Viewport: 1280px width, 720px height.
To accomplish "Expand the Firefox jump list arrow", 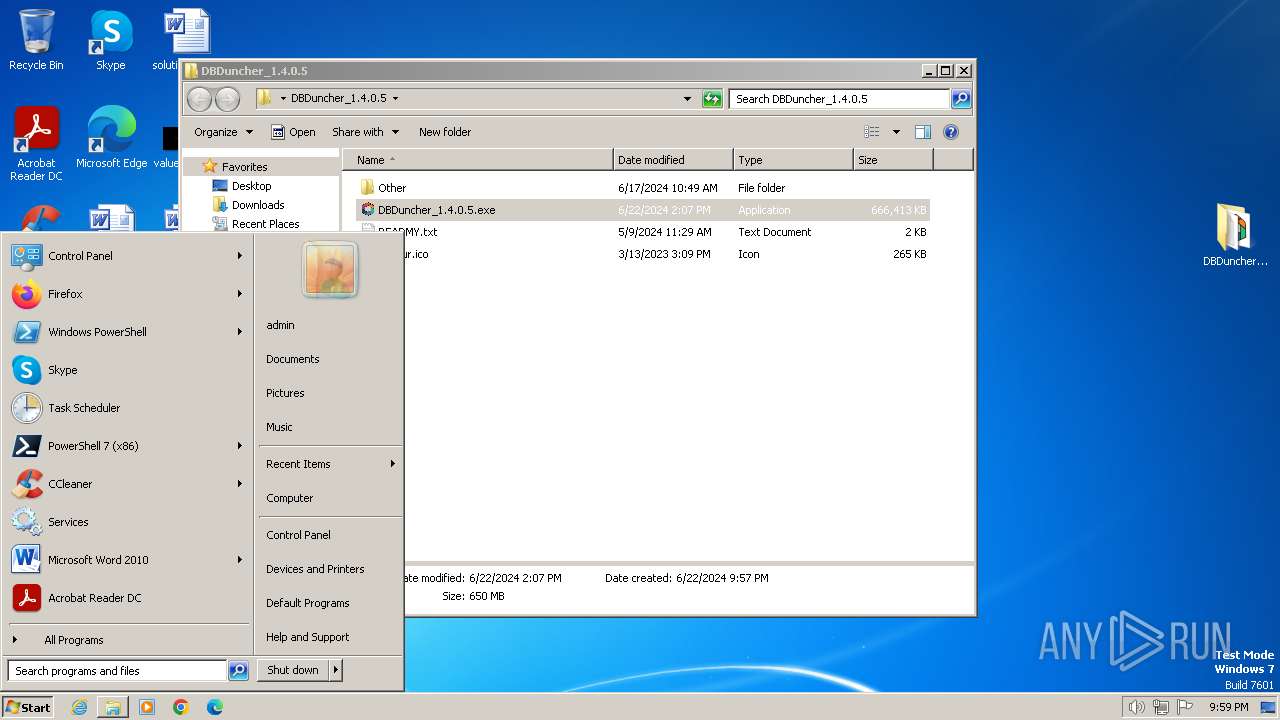I will 240,294.
